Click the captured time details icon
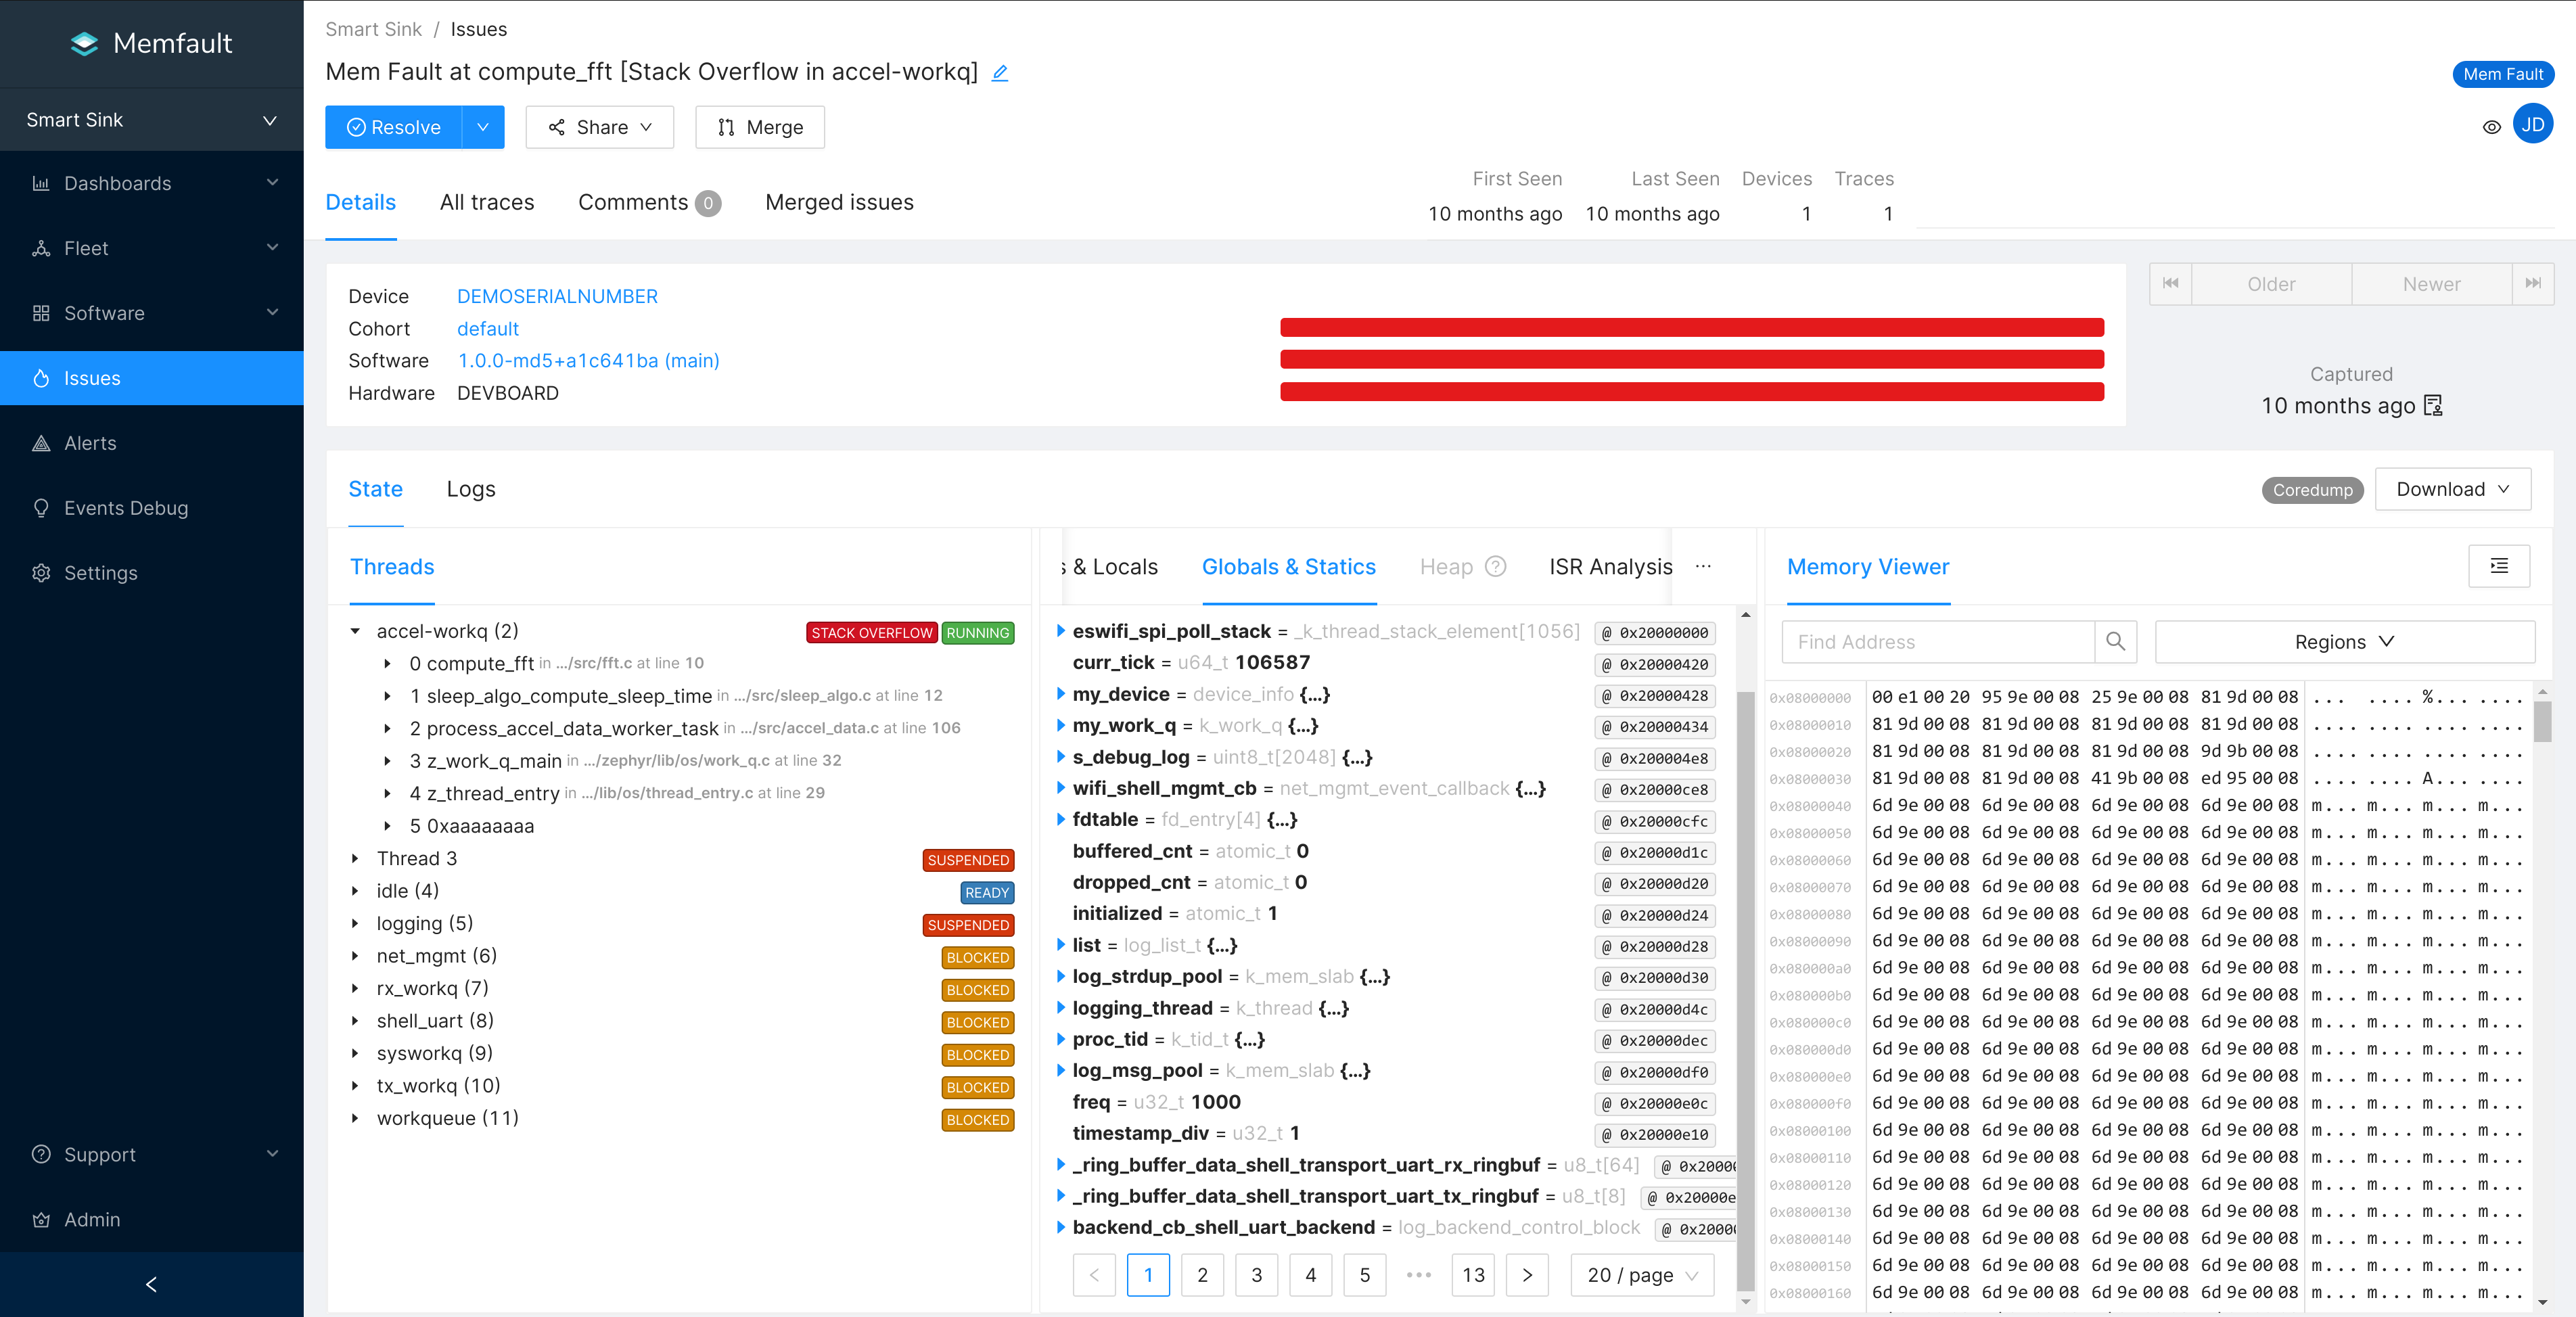Viewport: 2576px width, 1317px height. point(2434,406)
